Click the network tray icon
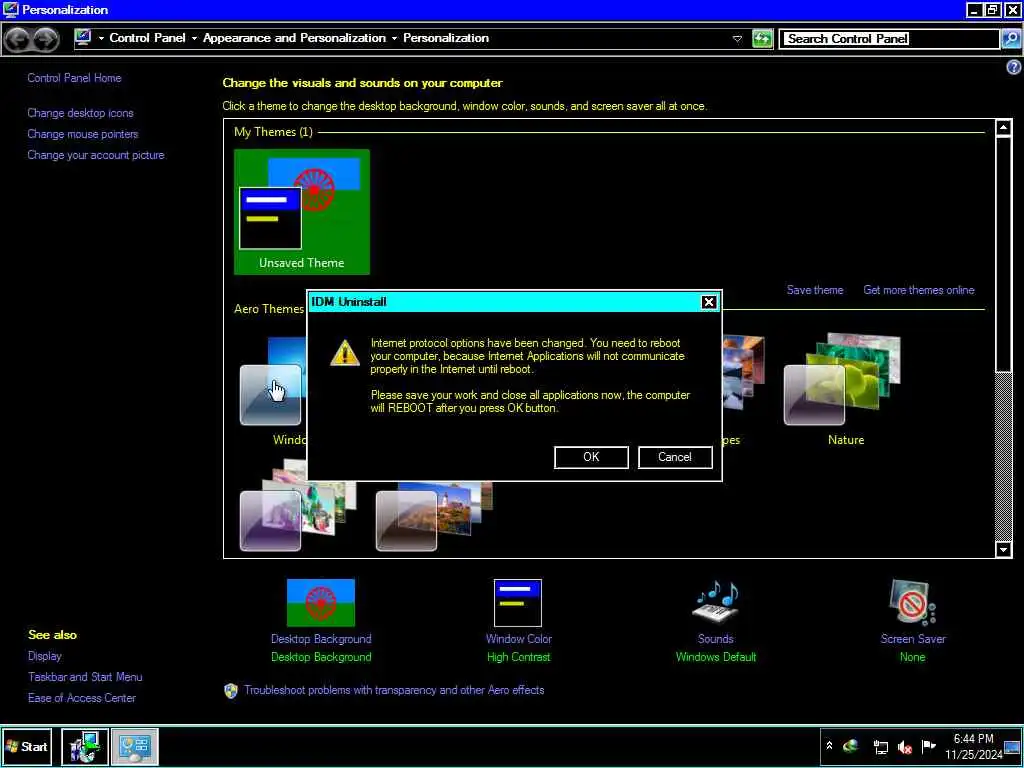Screen dimensions: 1024x768 (880, 747)
